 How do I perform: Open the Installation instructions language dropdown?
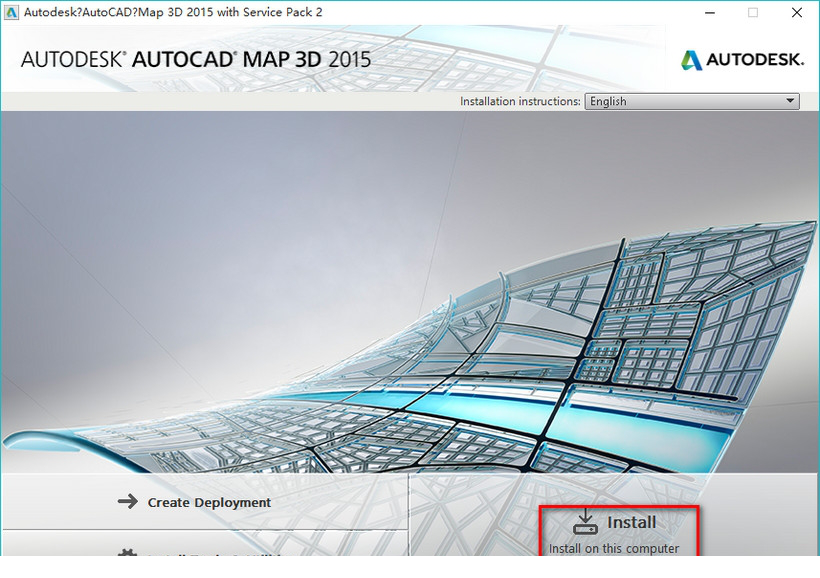pyautogui.click(x=691, y=101)
